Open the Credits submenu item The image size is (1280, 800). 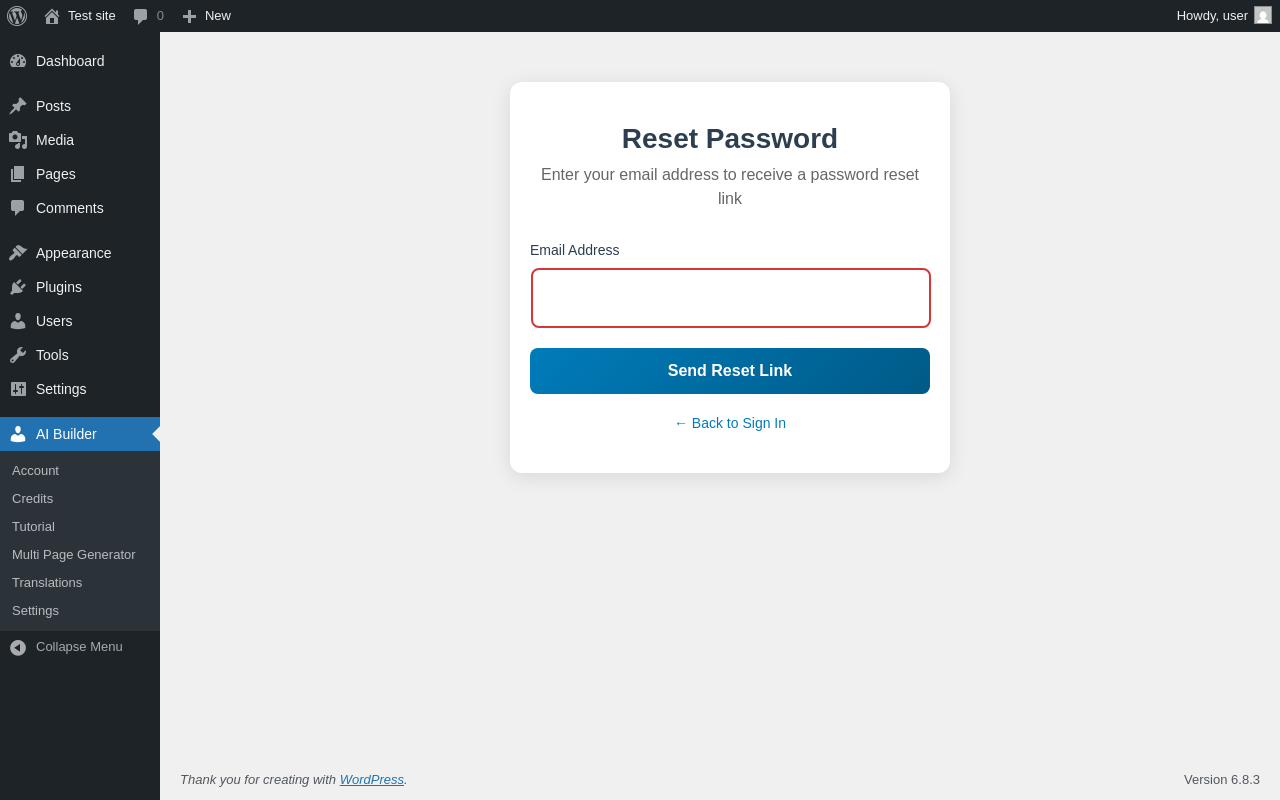32,498
